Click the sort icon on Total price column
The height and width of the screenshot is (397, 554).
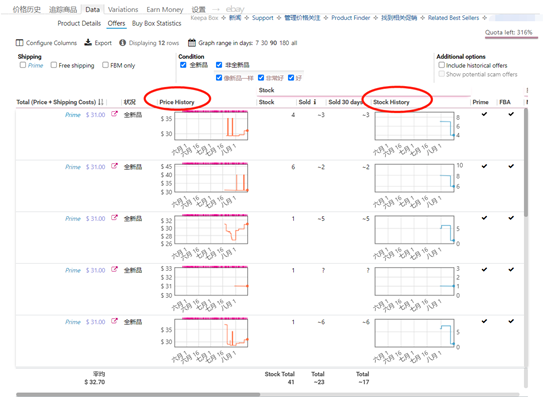pyautogui.click(x=101, y=102)
